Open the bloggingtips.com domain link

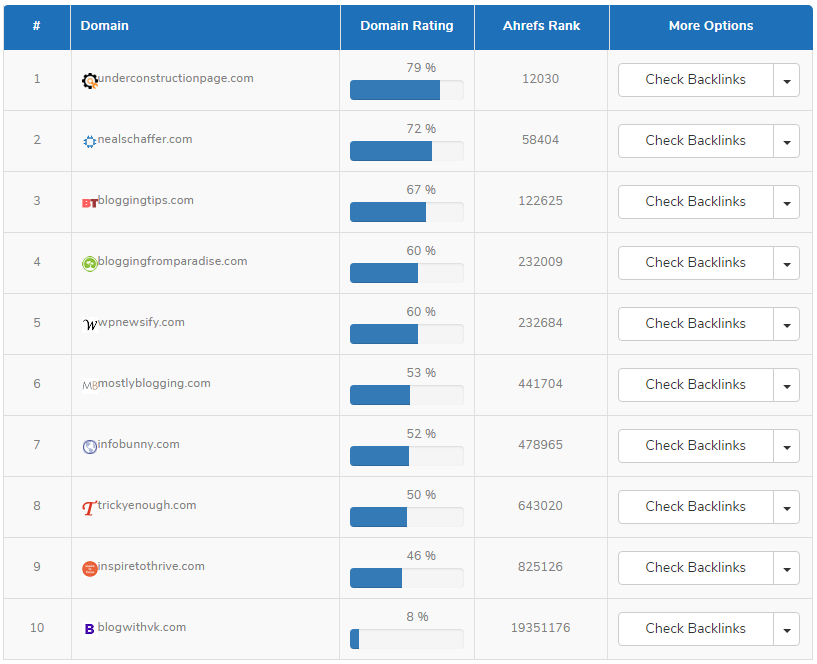coord(146,200)
